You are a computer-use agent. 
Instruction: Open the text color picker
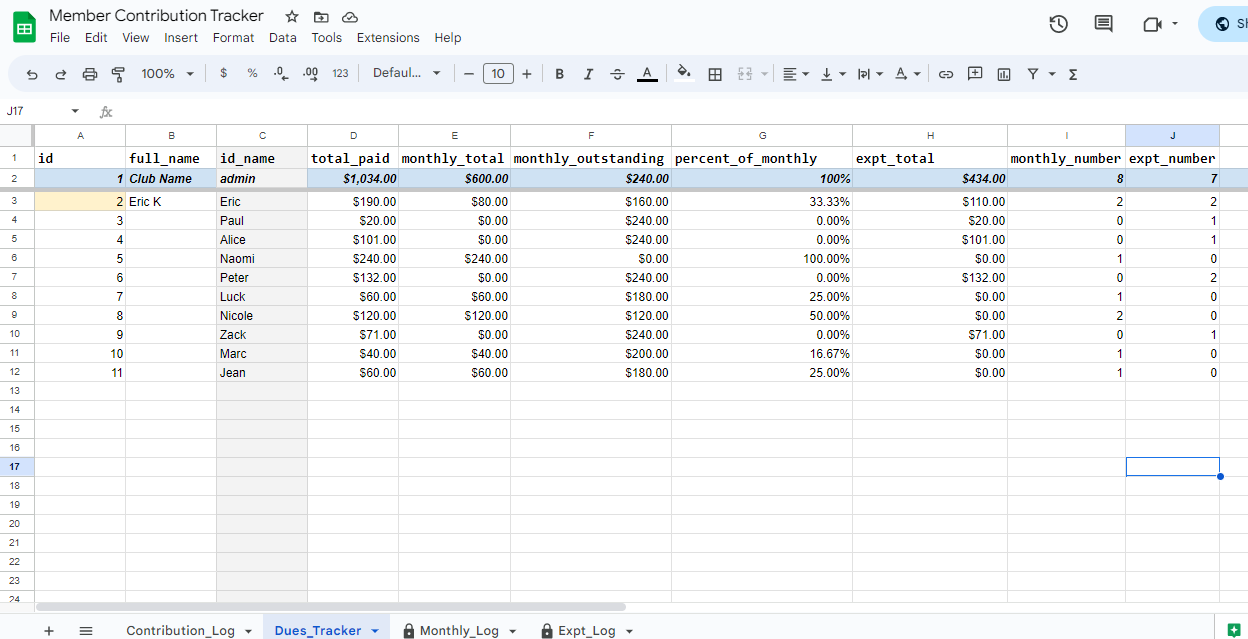click(647, 74)
